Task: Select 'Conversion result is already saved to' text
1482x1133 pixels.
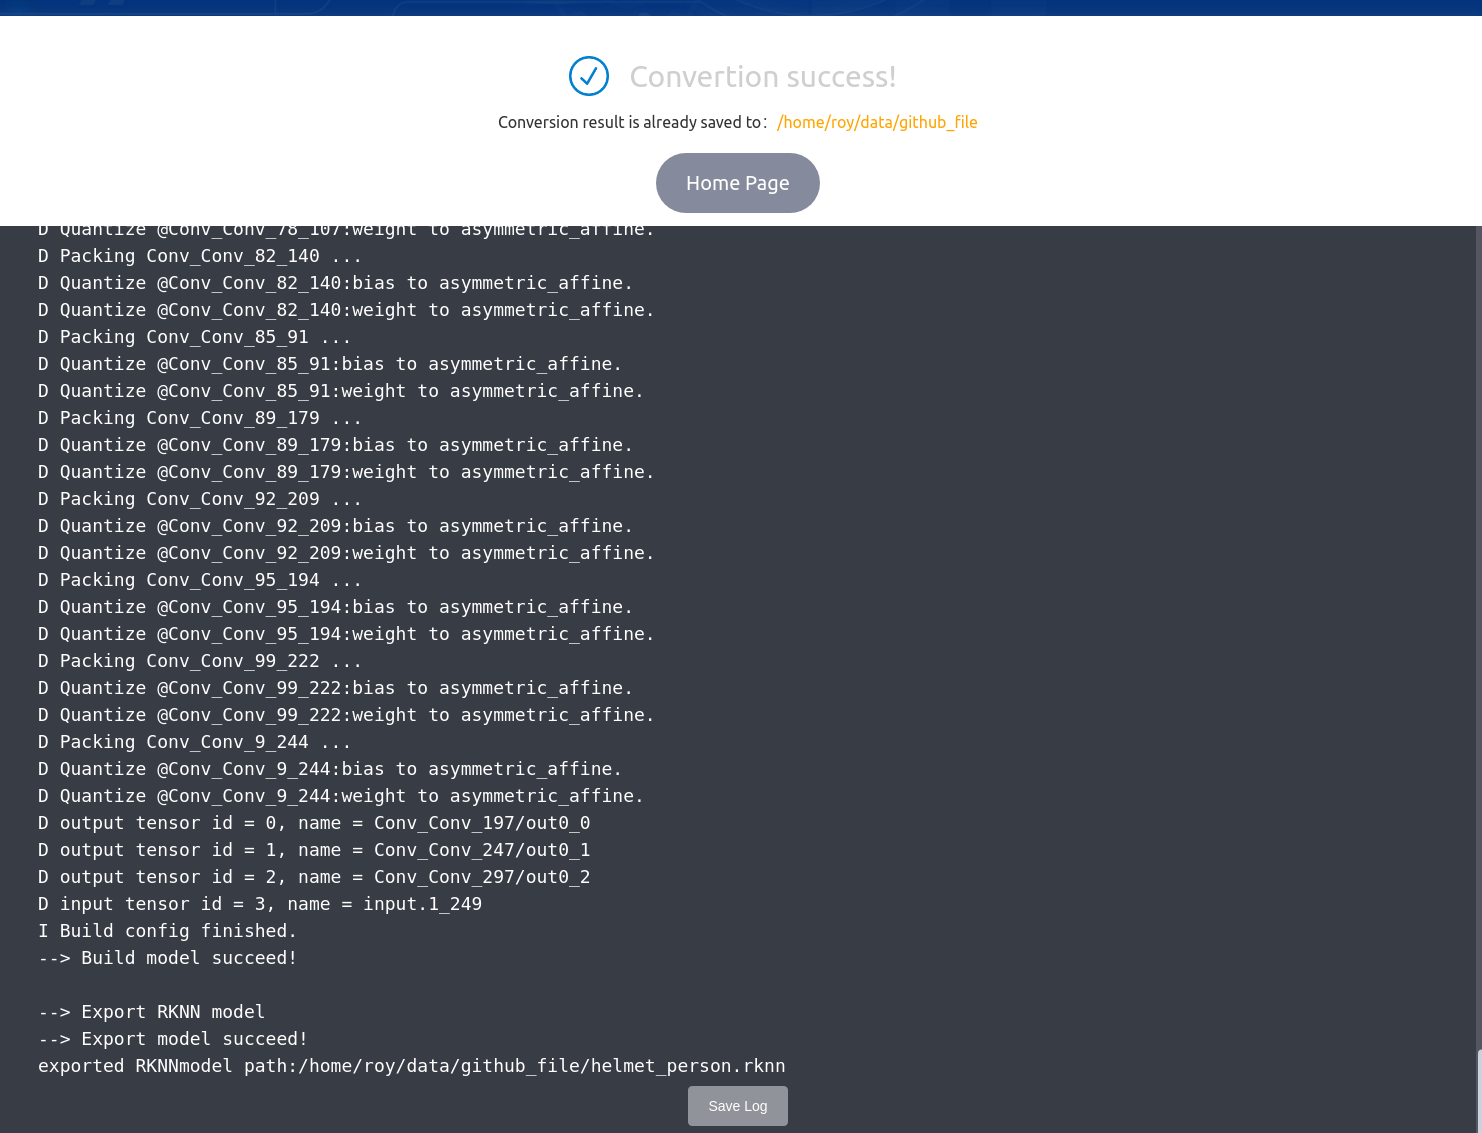Action: 632,122
